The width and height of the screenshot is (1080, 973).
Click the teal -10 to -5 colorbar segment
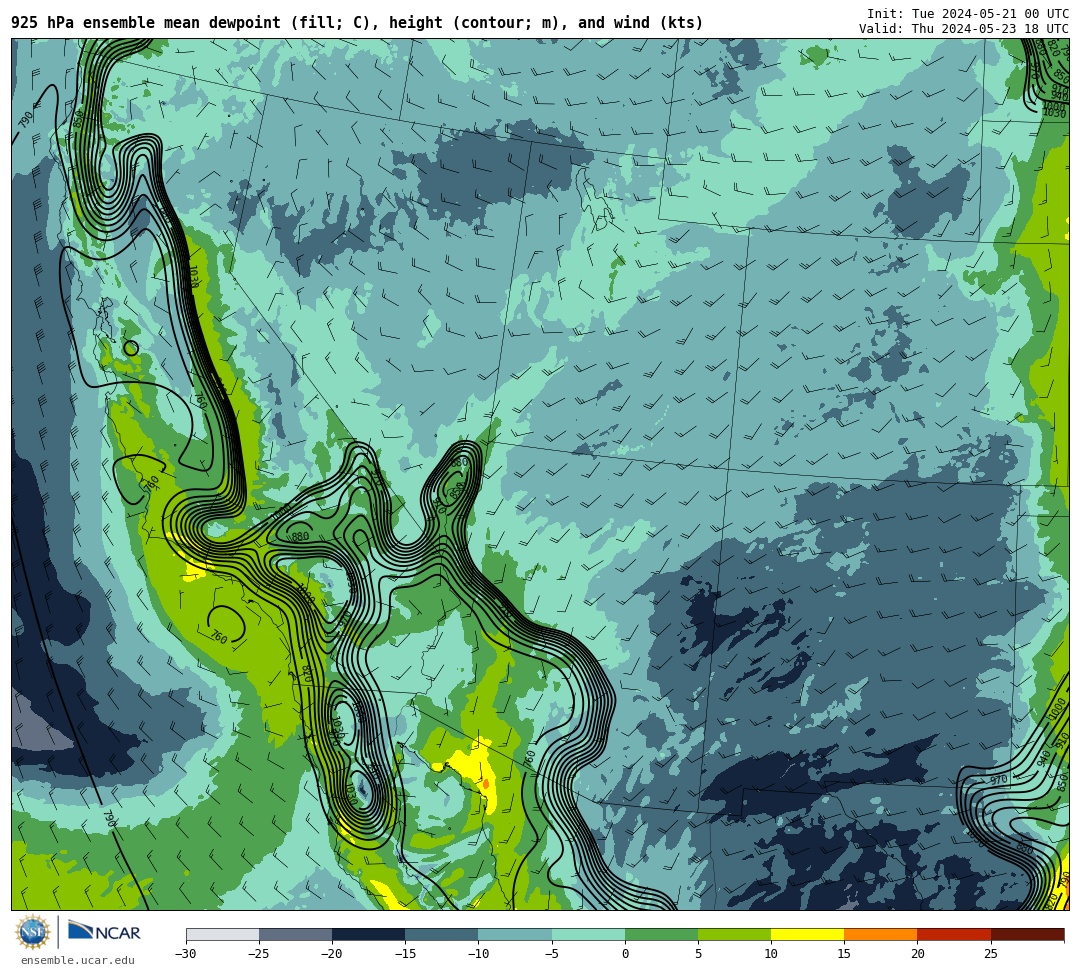click(x=515, y=934)
